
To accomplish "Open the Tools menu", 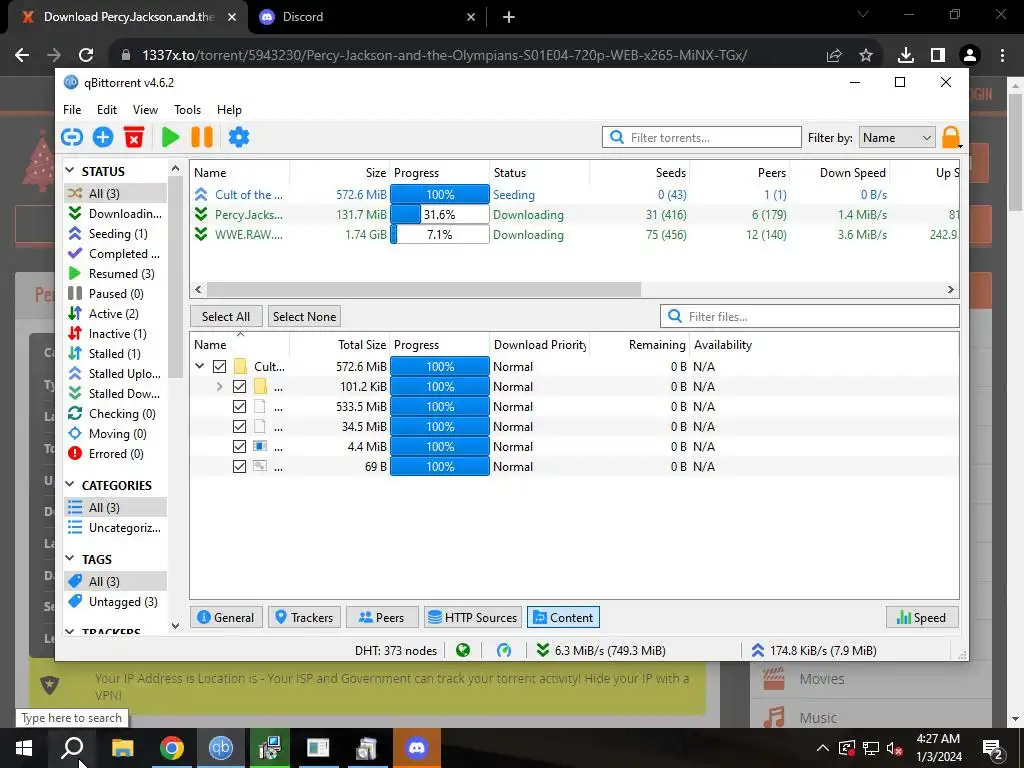I will (187, 110).
